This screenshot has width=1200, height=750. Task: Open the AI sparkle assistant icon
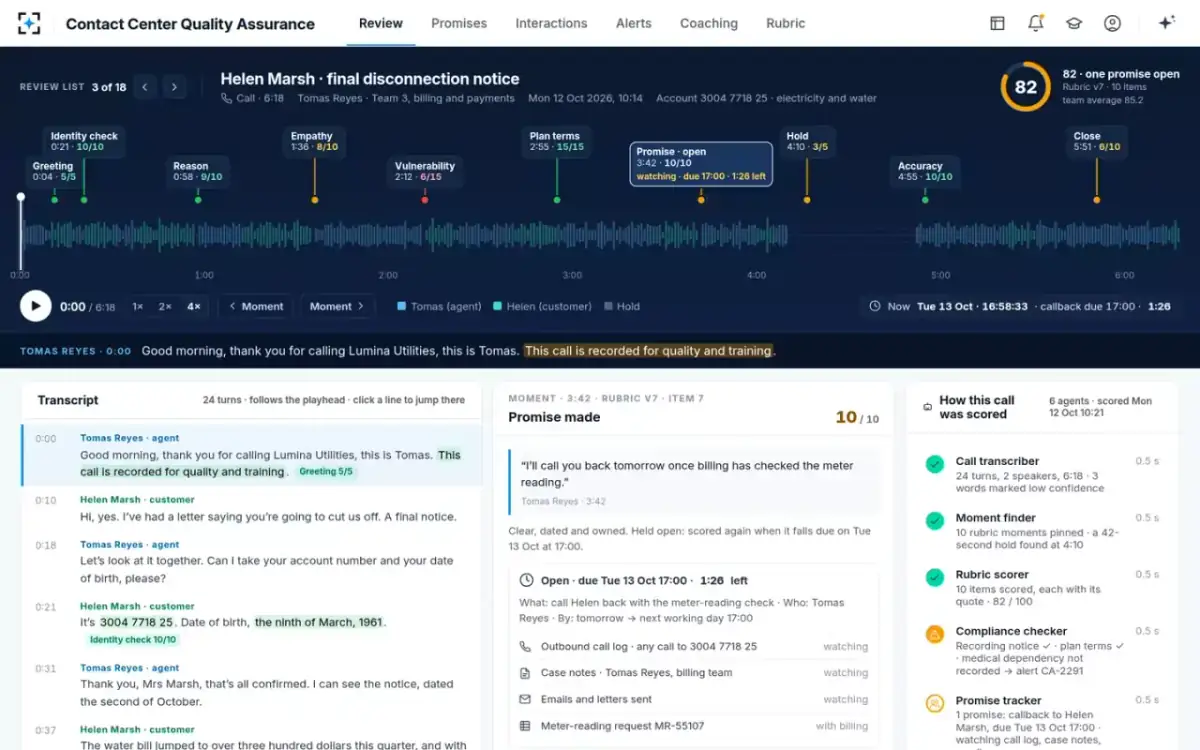pyautogui.click(x=1166, y=23)
